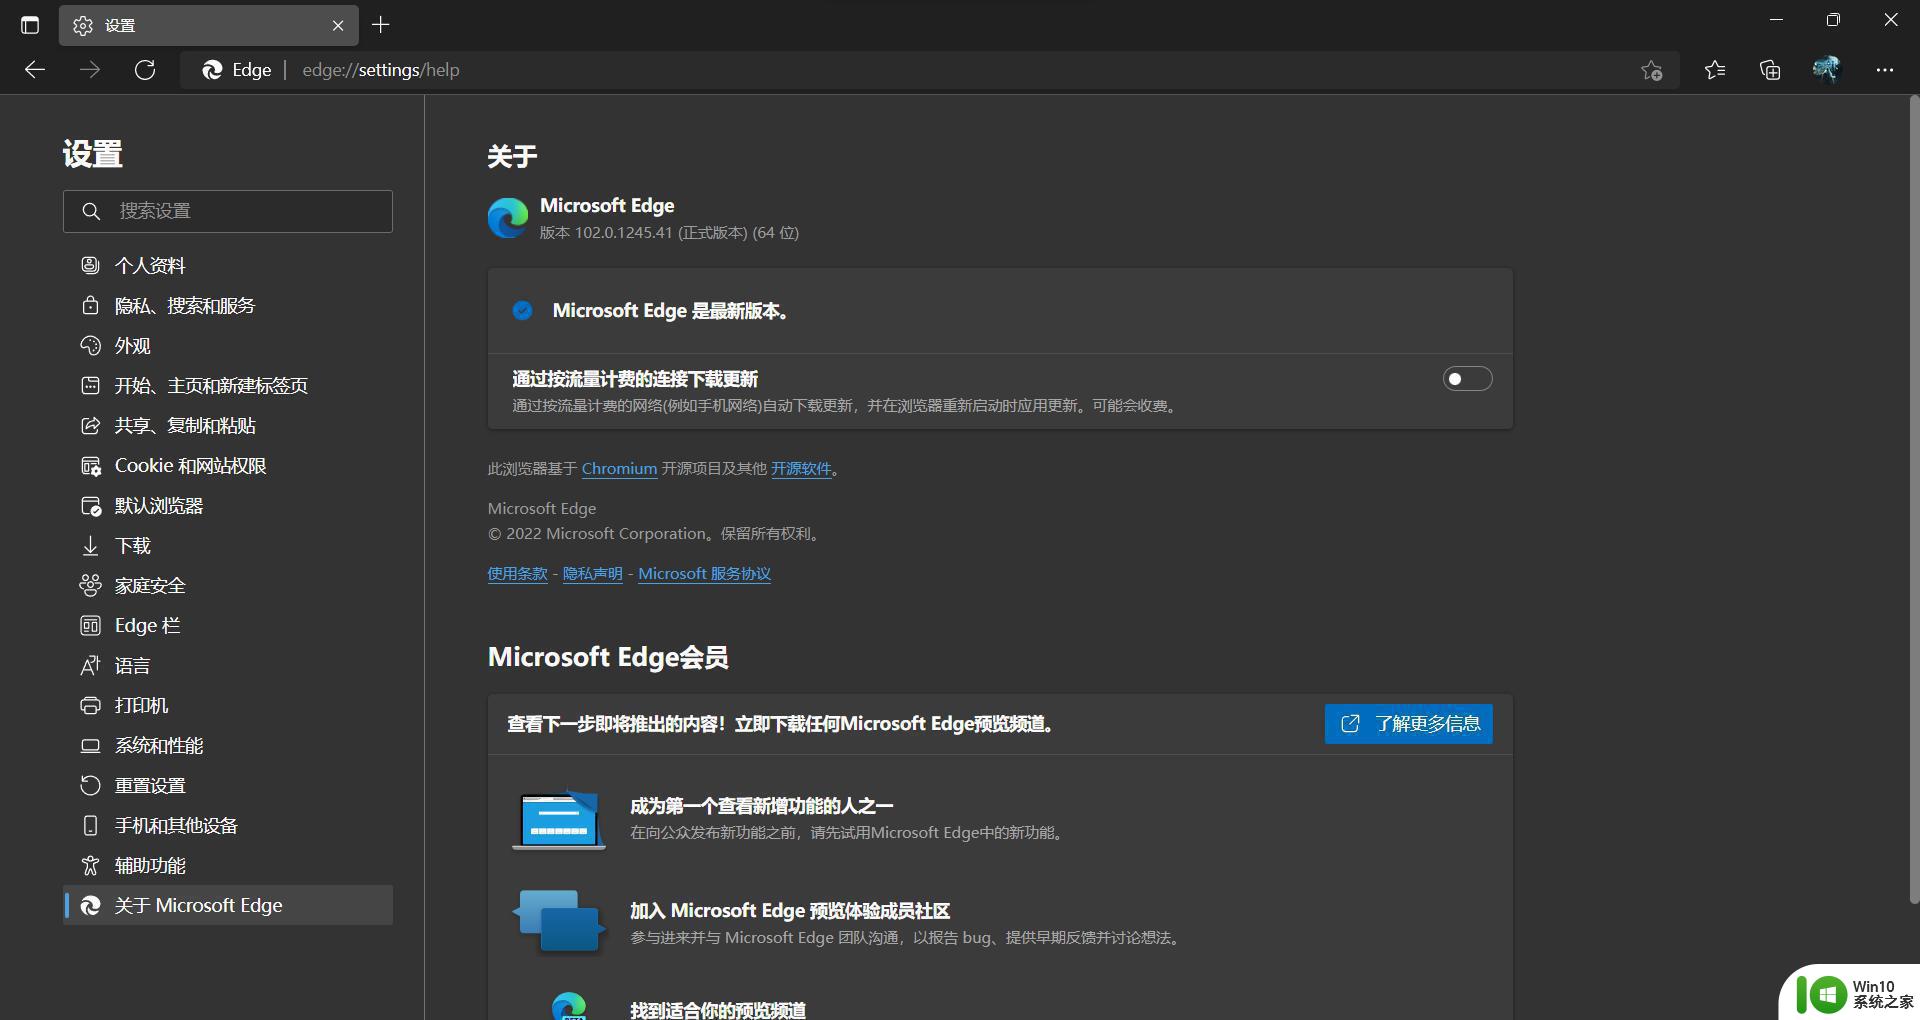Open 个人资料 settings section
This screenshot has height=1020, width=1920.
click(228, 265)
